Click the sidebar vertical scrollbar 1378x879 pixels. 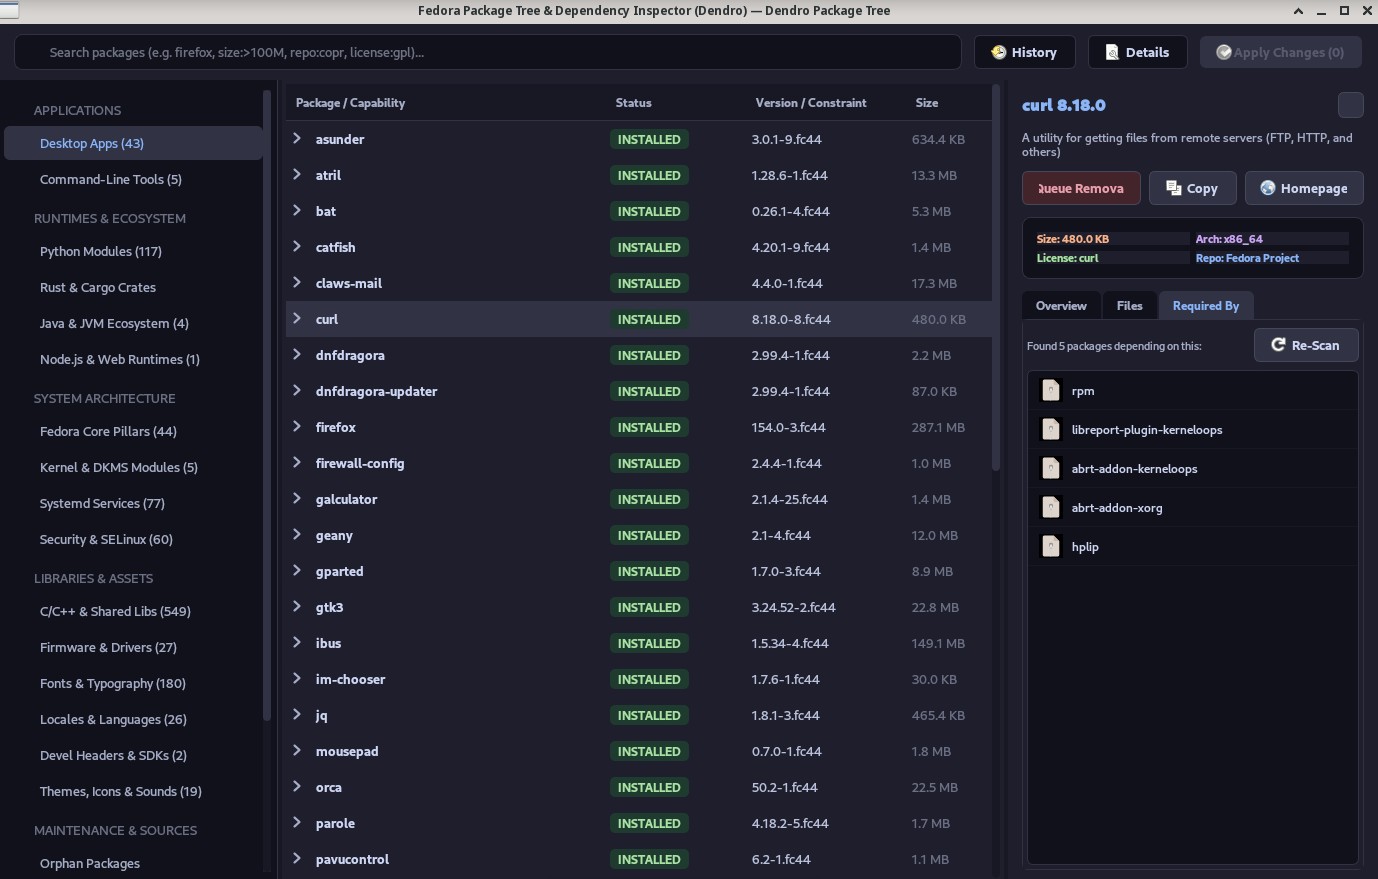pos(267,405)
